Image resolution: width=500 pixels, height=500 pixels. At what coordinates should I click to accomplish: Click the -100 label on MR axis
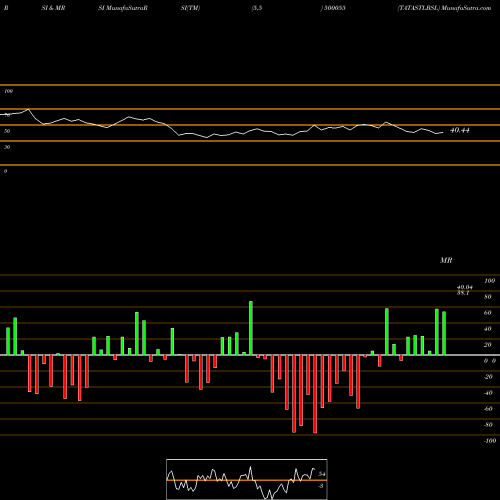[490, 441]
